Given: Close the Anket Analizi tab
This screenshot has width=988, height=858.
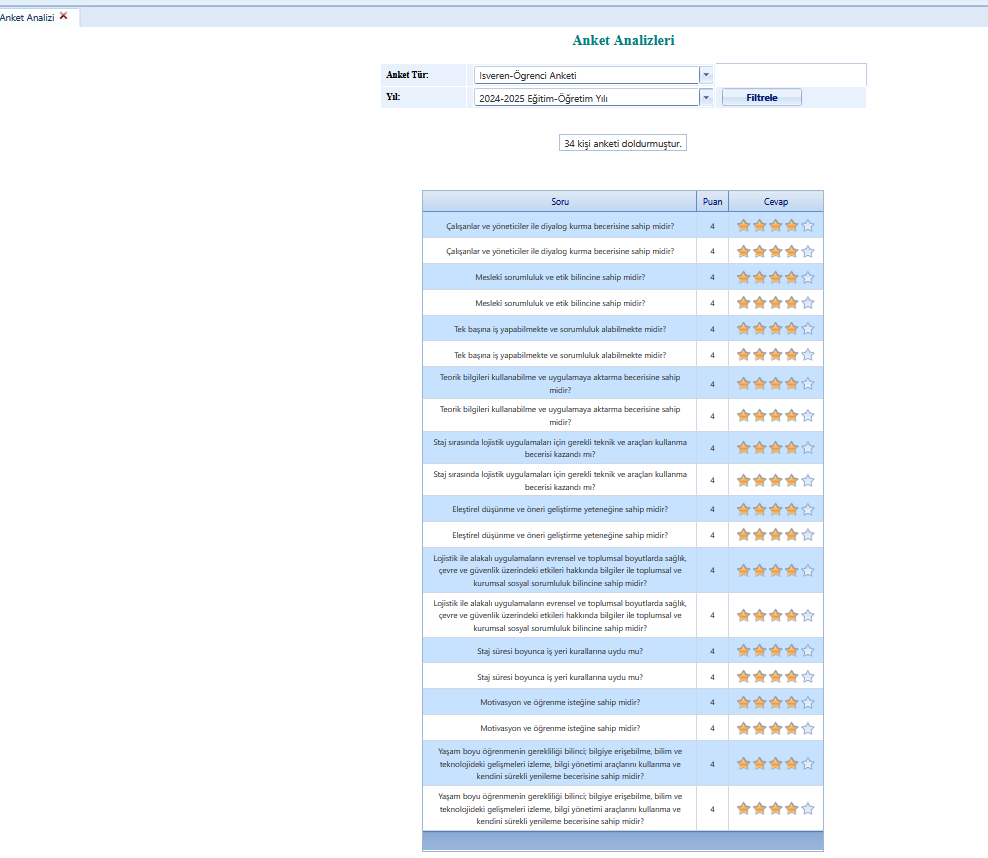Looking at the screenshot, I should click(x=64, y=16).
